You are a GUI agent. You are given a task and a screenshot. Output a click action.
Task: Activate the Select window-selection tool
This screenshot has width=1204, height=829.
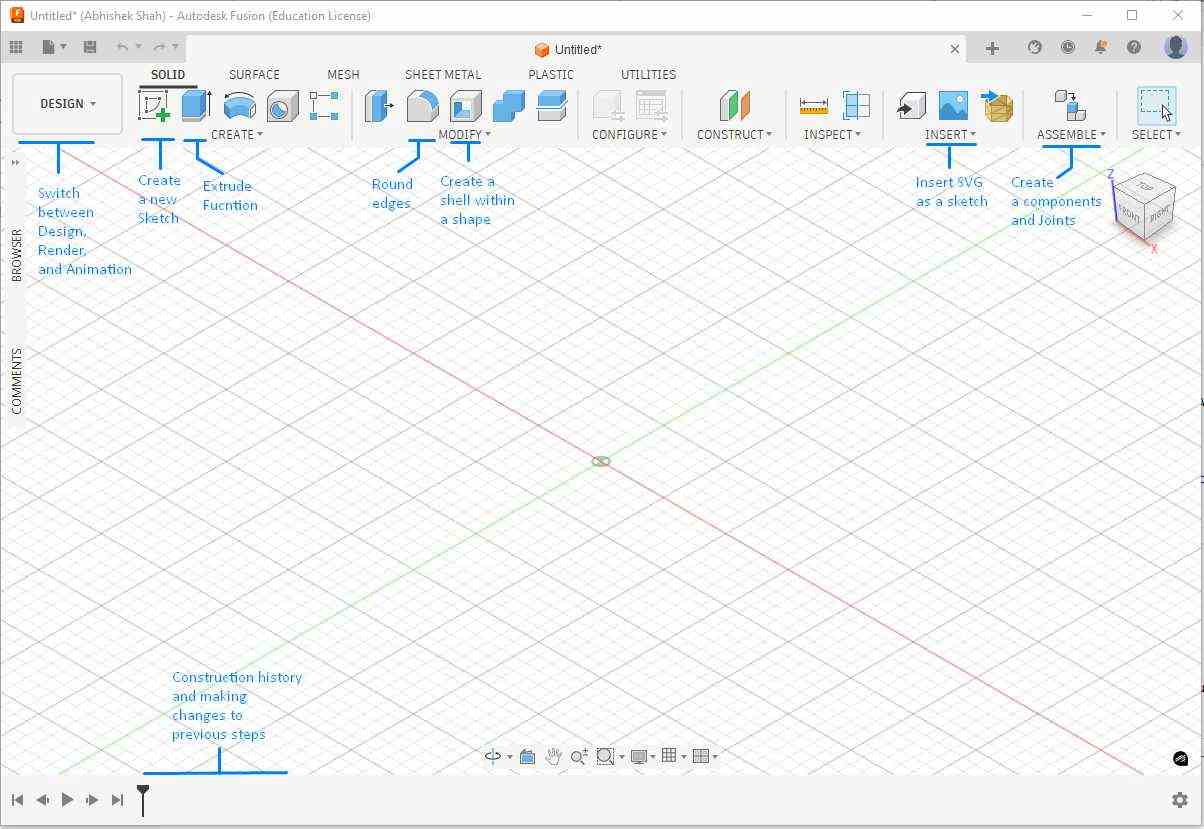pyautogui.click(x=1156, y=105)
